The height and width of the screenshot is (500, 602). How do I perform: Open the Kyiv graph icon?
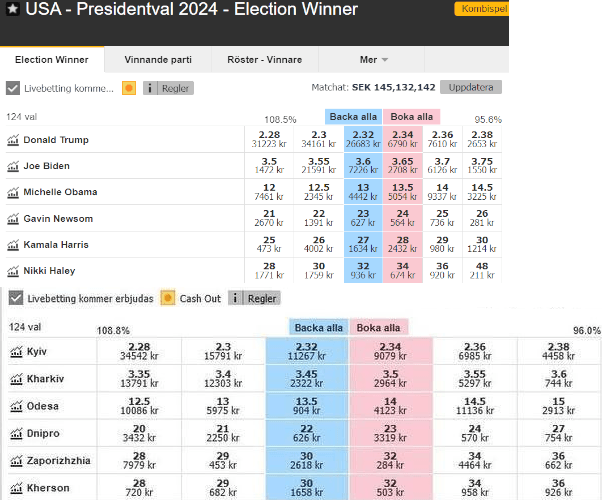click(16, 351)
